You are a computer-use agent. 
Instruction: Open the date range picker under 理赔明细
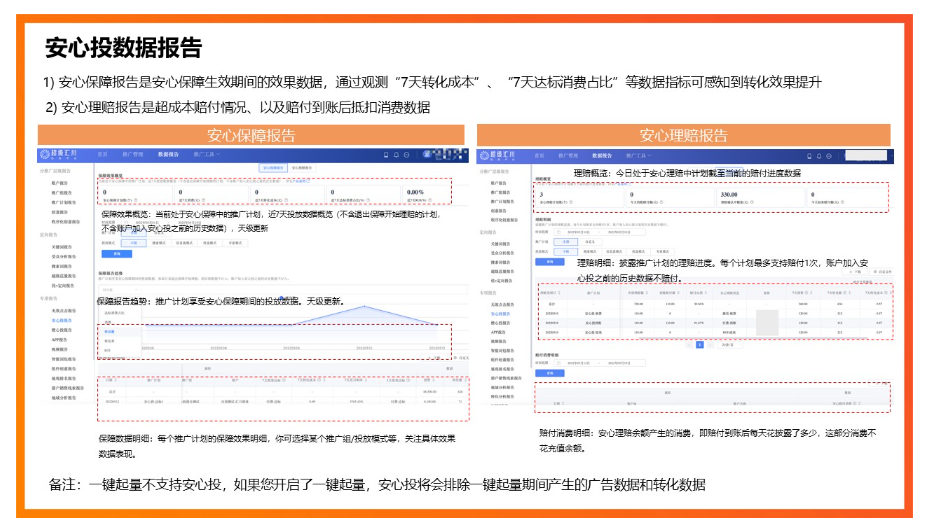tap(600, 232)
